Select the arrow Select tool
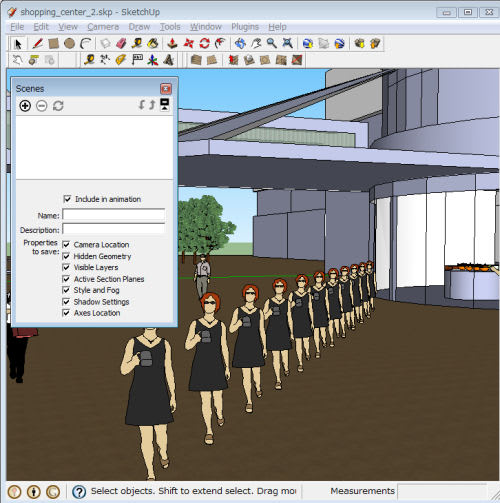This screenshot has height=503, width=500. tap(18, 44)
